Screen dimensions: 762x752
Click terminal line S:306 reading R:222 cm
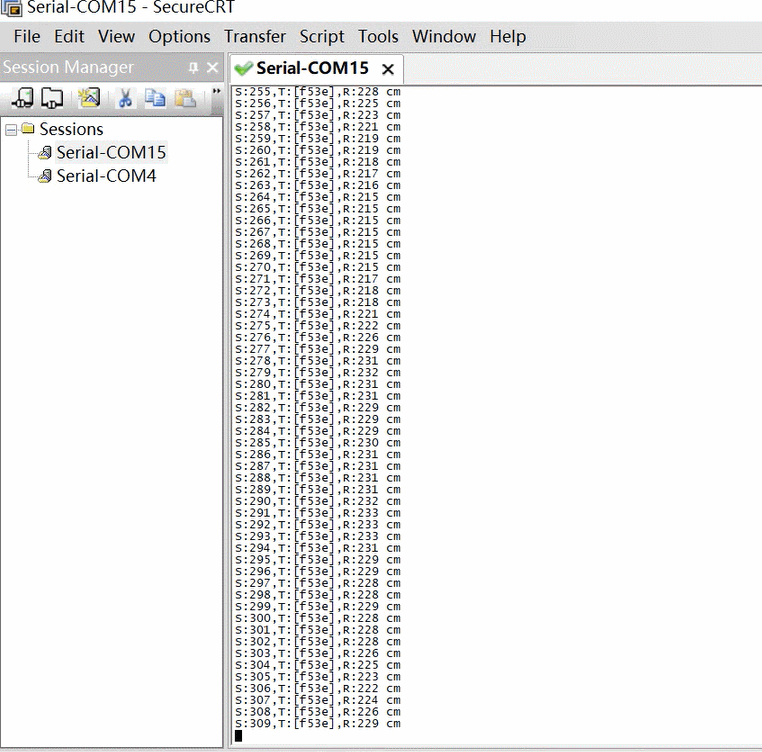pyautogui.click(x=318, y=688)
